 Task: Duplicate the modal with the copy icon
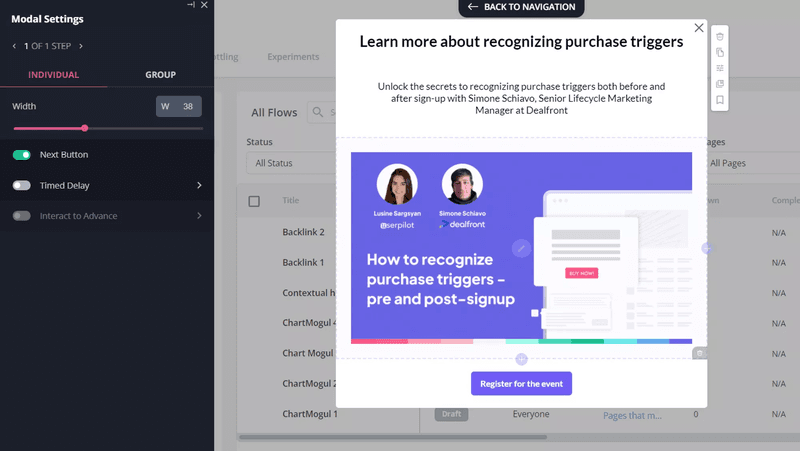pos(721,52)
